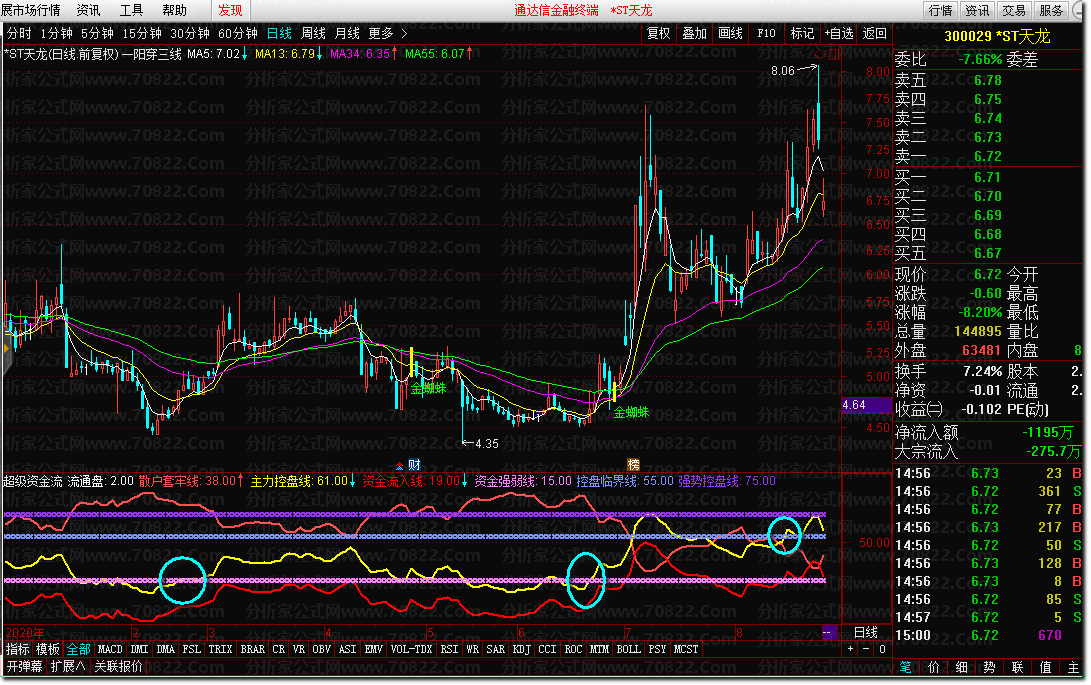Switch to BOLL indicator
This screenshot has height=685, width=1091.
(x=628, y=649)
